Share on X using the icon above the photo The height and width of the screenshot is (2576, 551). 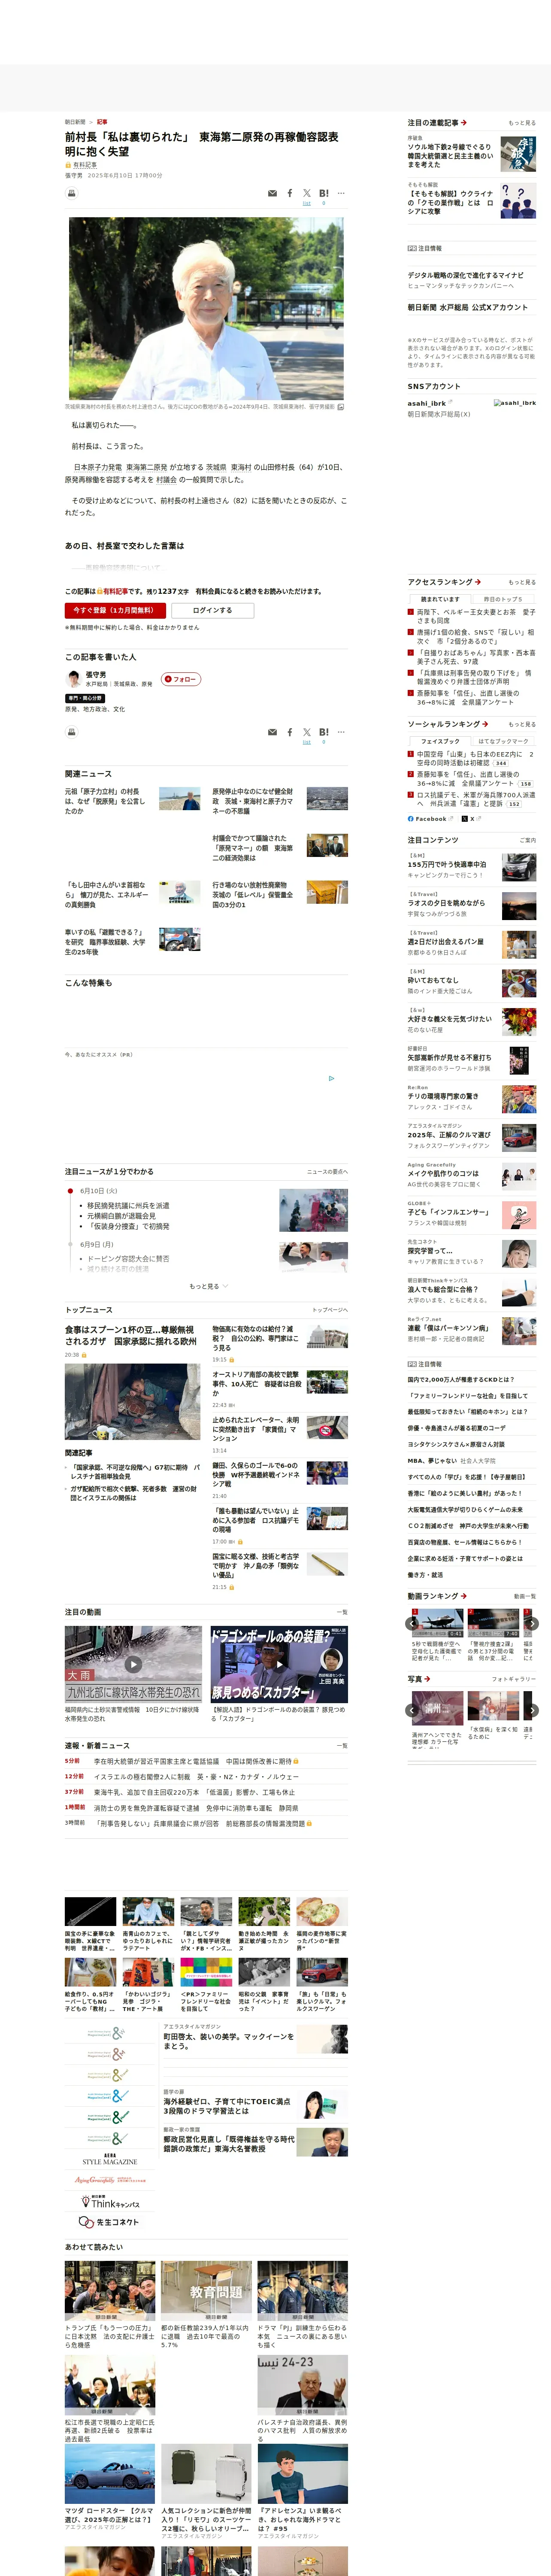(x=307, y=193)
